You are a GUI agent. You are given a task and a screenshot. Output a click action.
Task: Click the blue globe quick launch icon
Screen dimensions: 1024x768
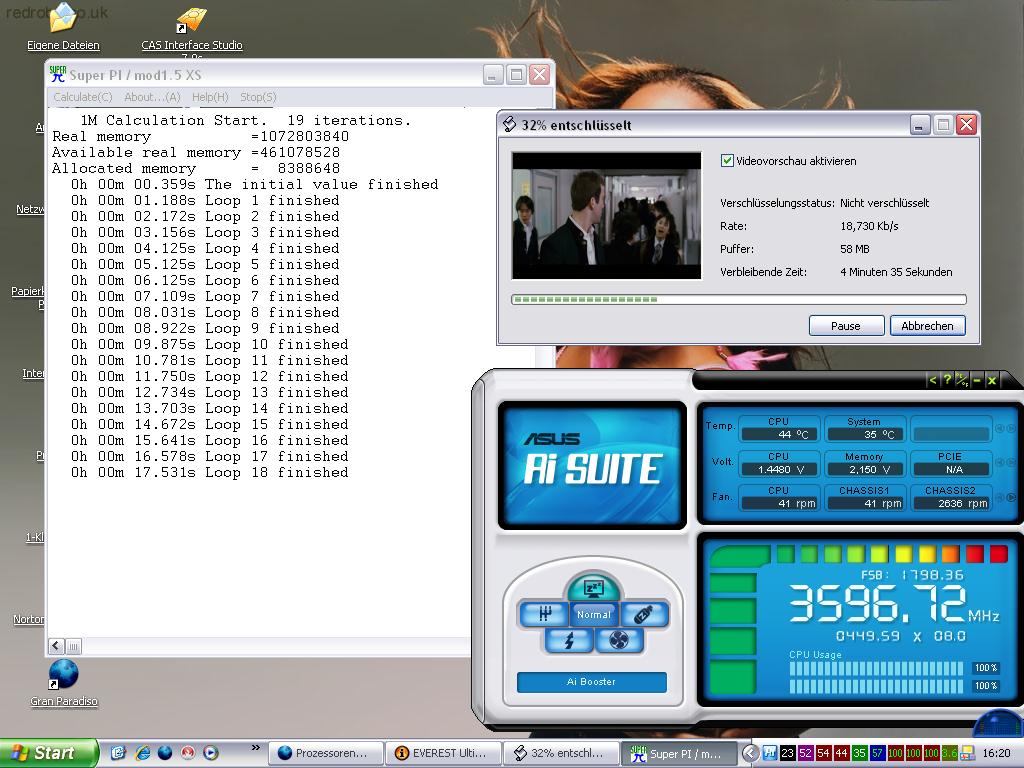(165, 753)
